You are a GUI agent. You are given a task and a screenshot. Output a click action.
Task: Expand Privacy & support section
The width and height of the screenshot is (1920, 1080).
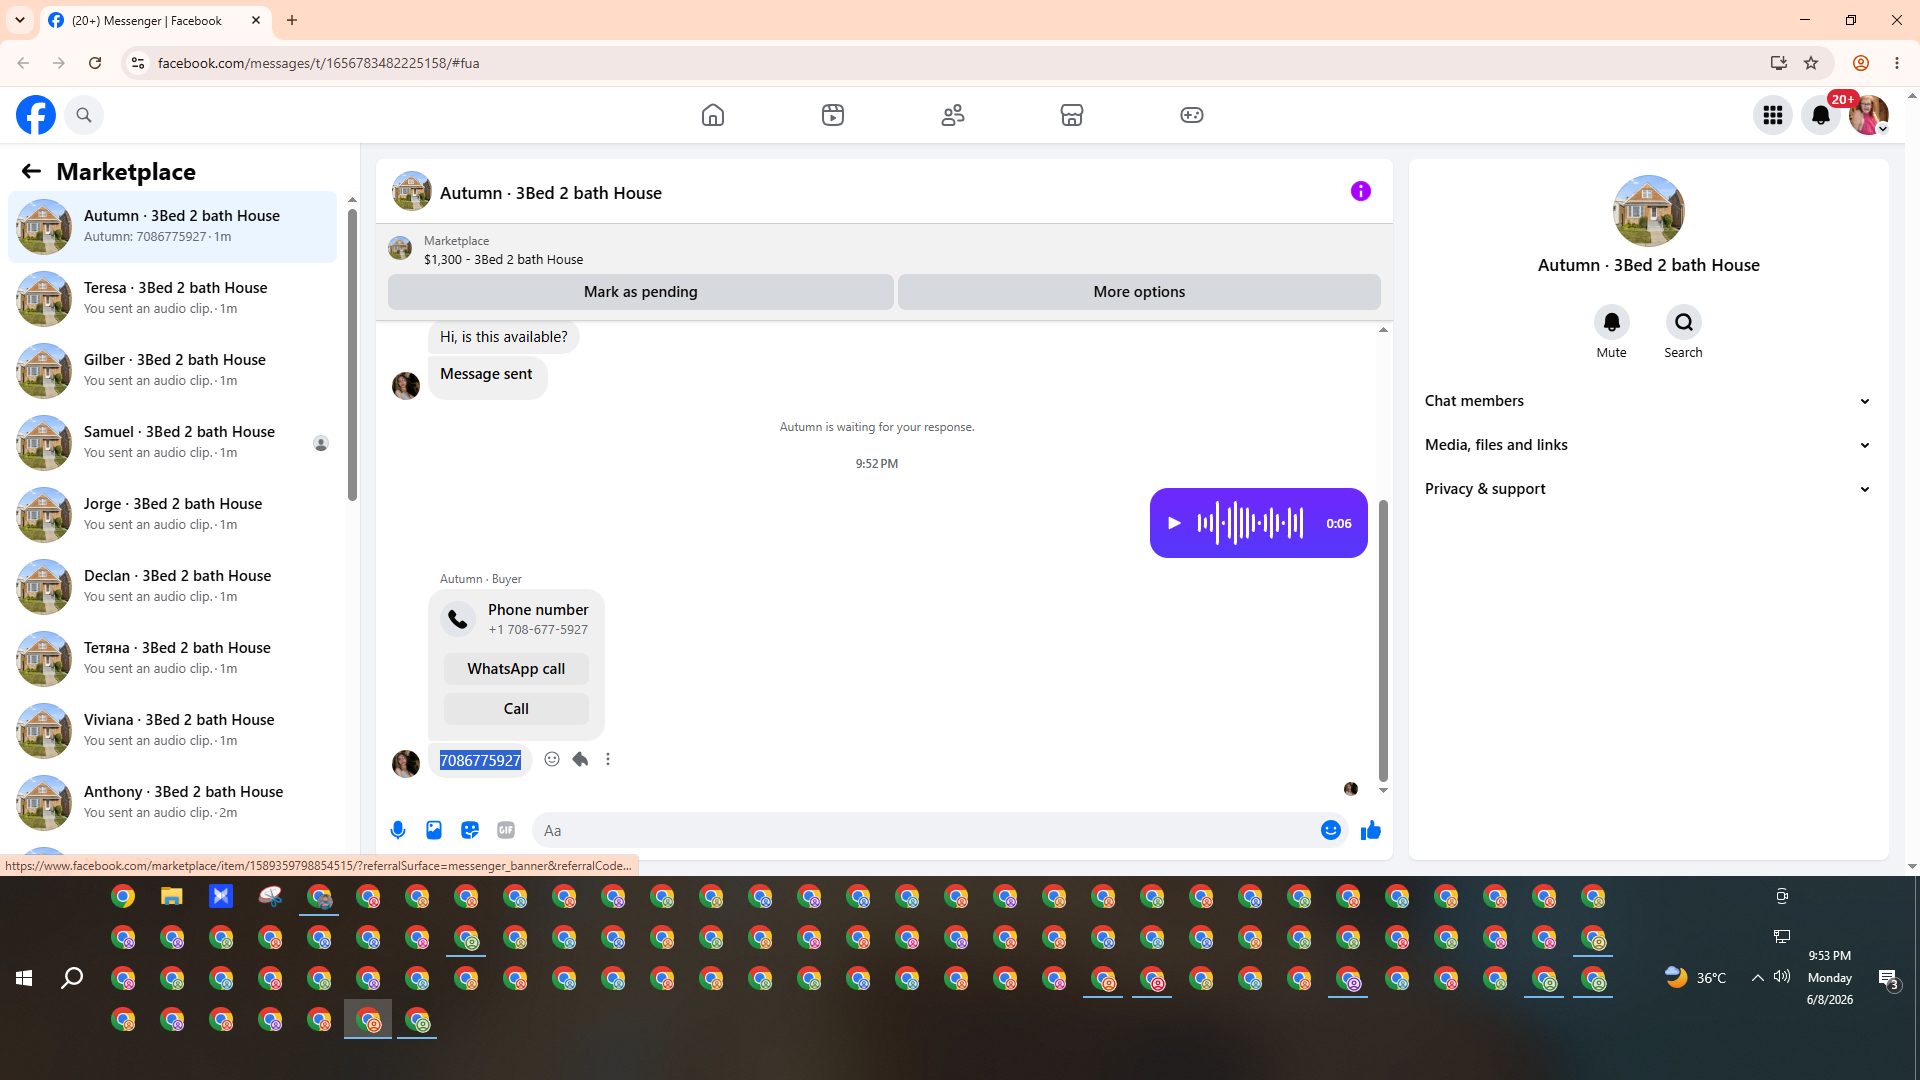[x=1649, y=489]
